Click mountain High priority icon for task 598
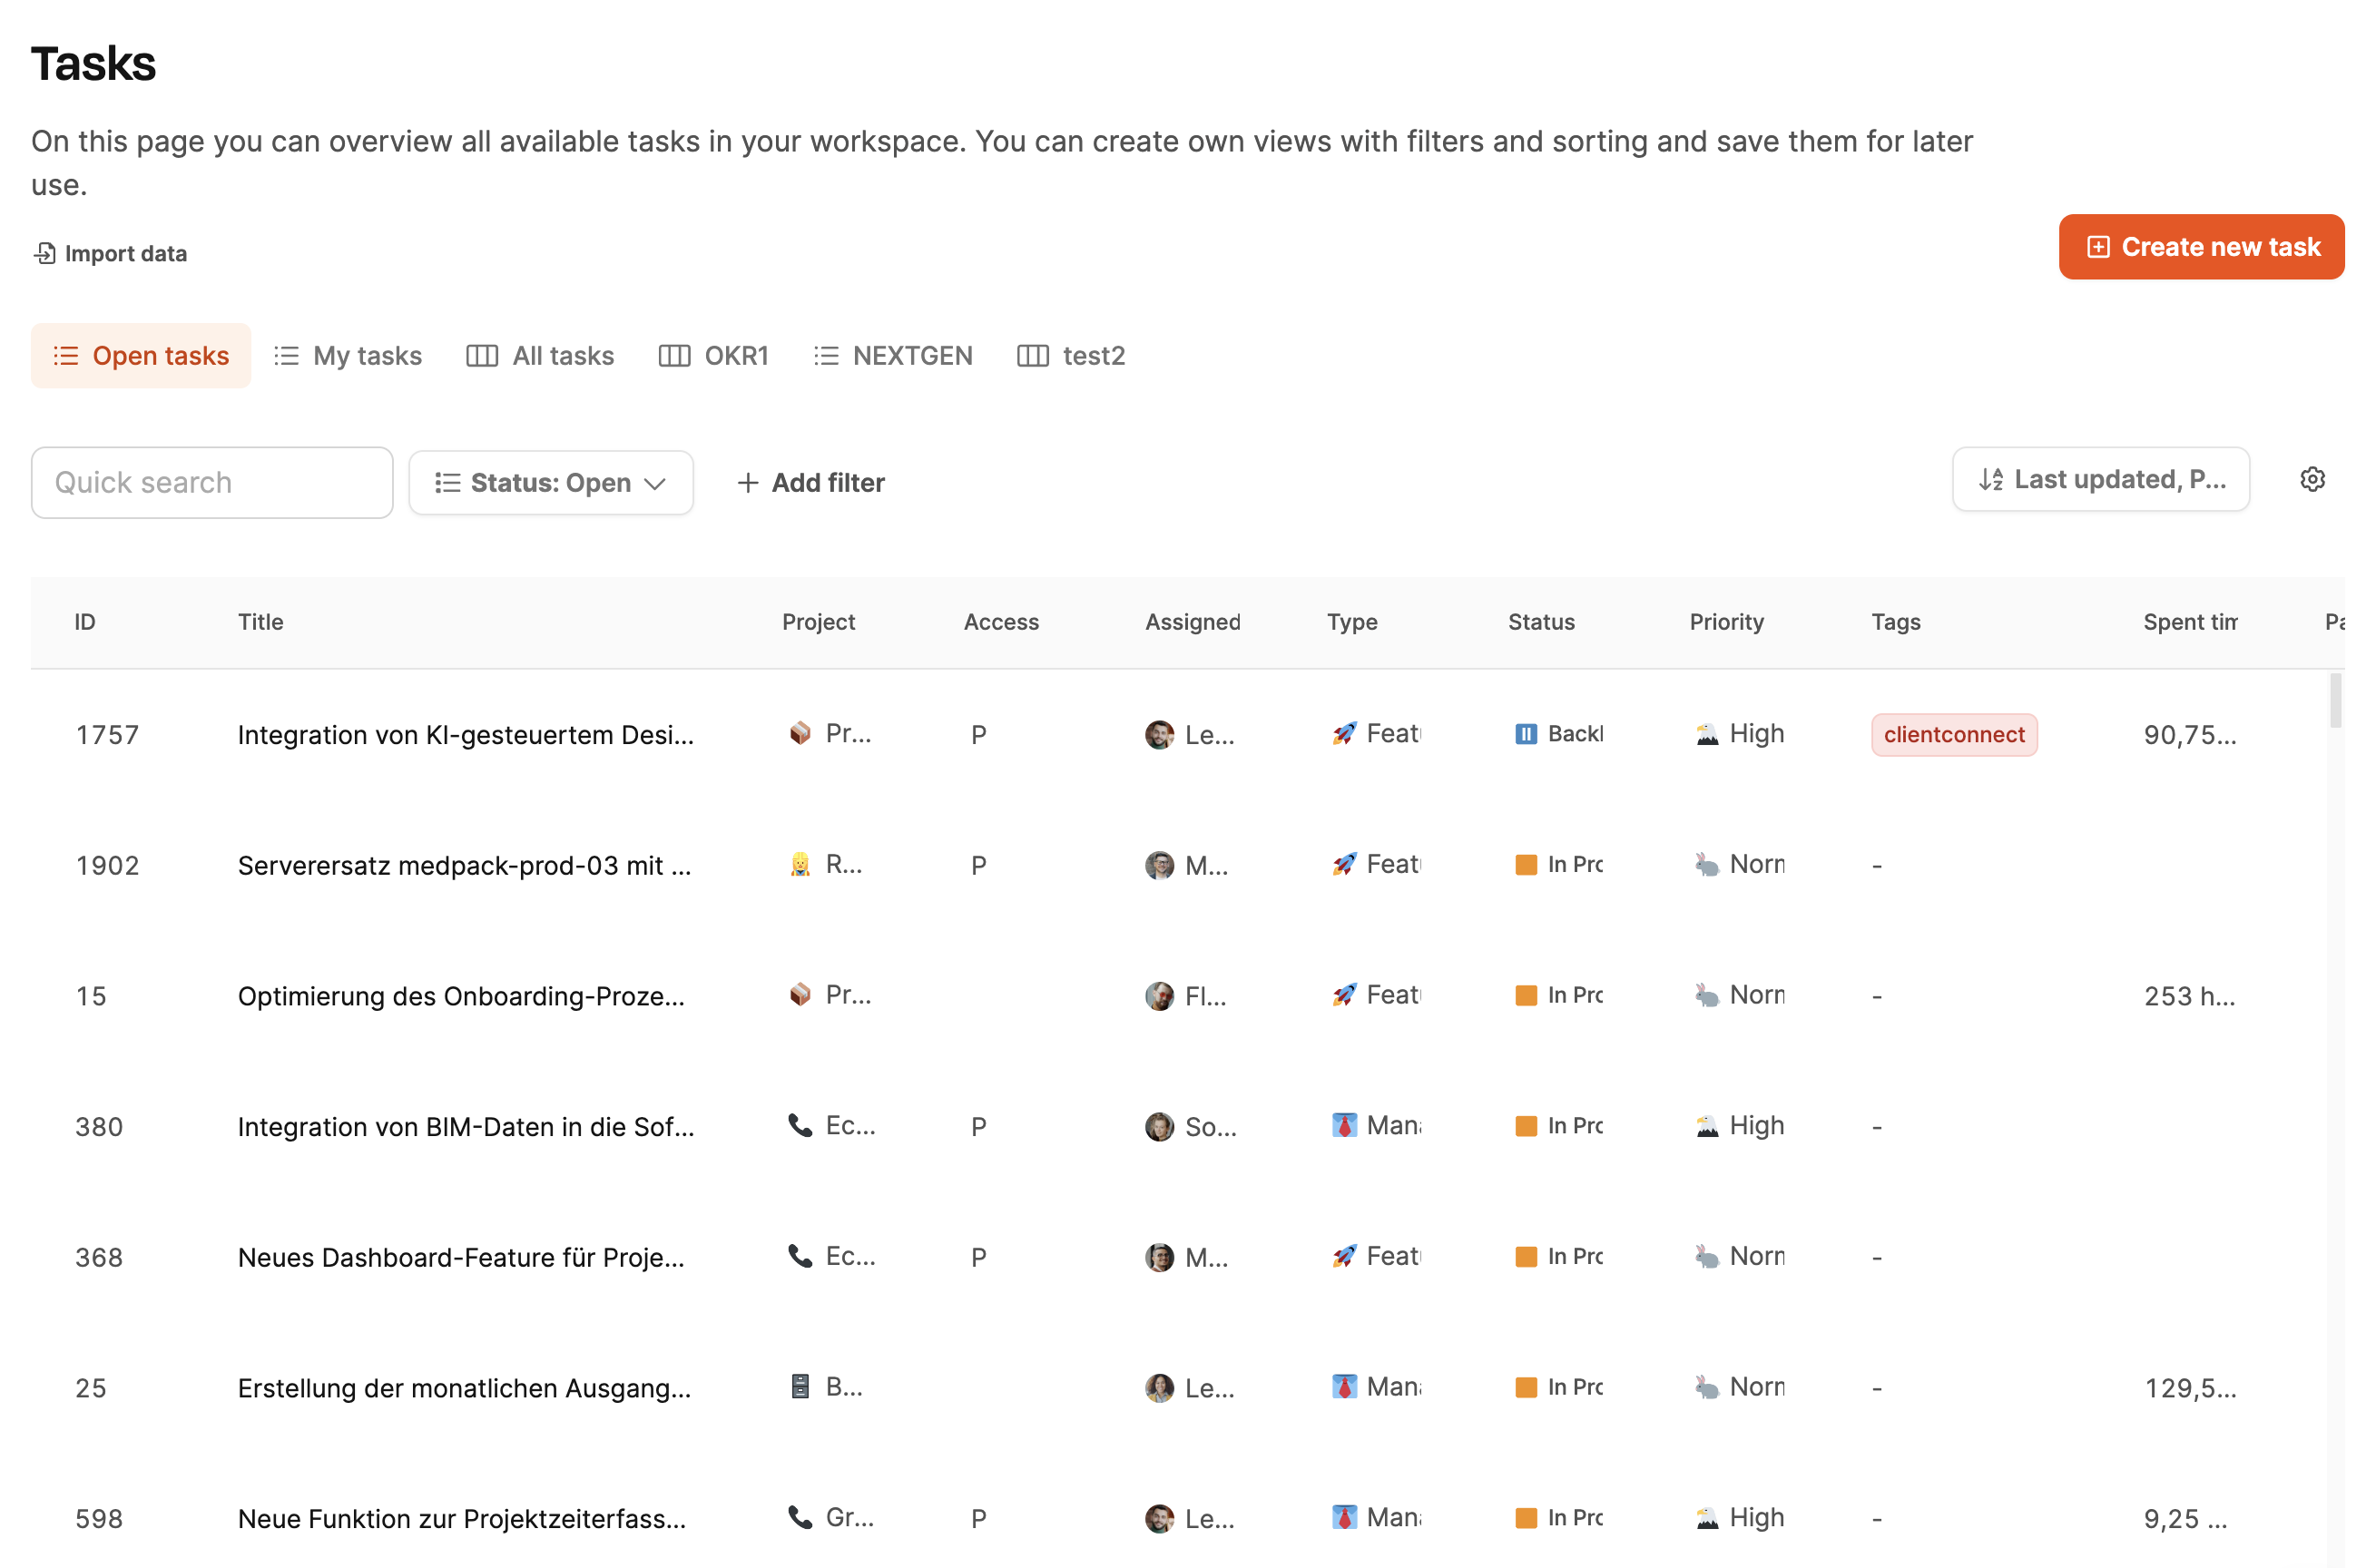Viewport: 2376px width, 1568px height. [x=1706, y=1518]
